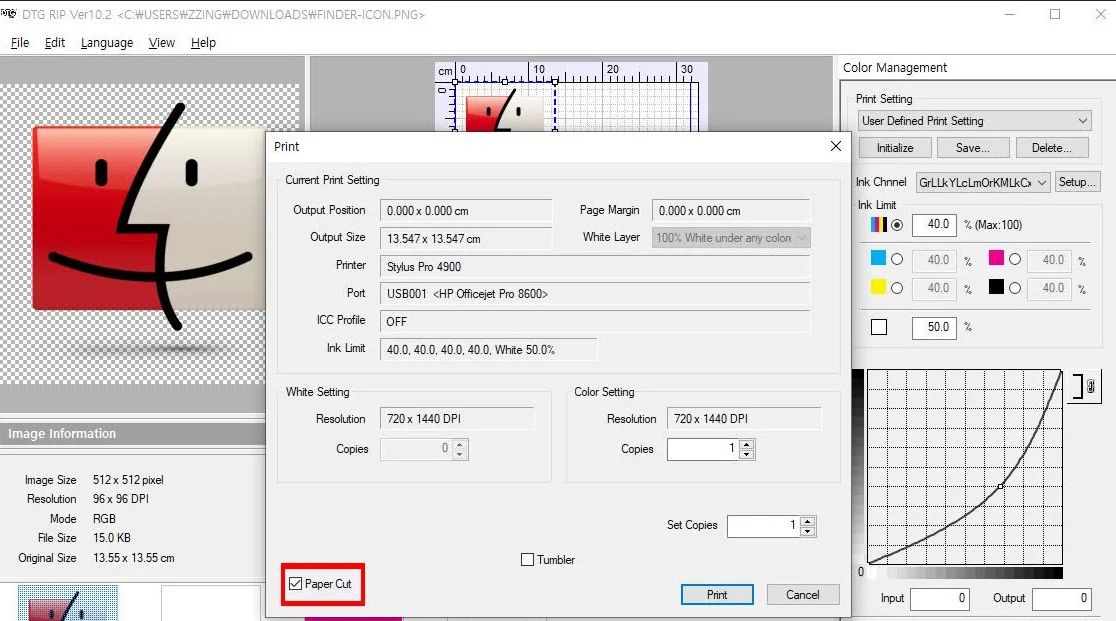Click the Color Setting Copies field
This screenshot has height=621, width=1116.
pos(703,449)
